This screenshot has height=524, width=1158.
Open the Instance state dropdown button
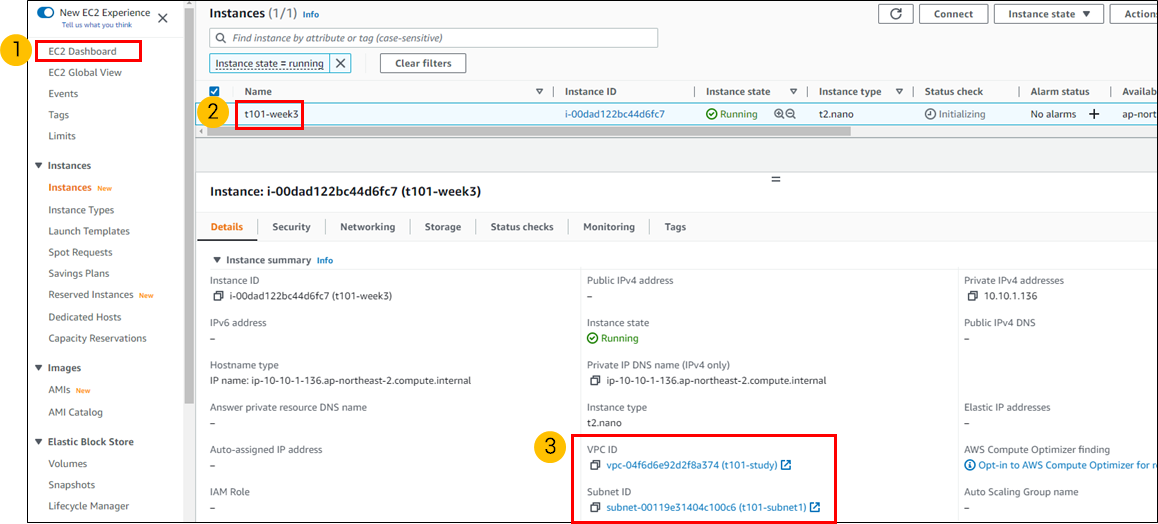(x=1049, y=14)
